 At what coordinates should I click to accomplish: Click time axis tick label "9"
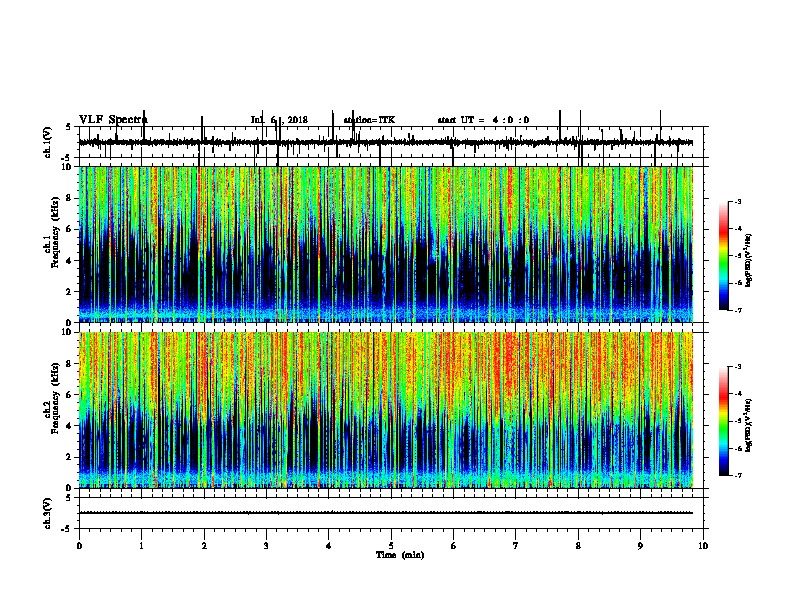pos(640,545)
